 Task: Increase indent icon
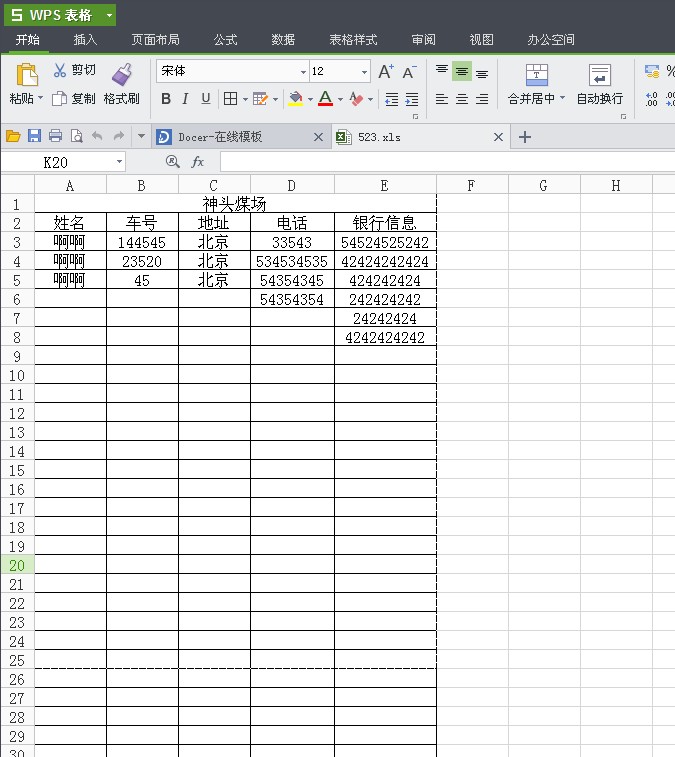click(x=412, y=99)
